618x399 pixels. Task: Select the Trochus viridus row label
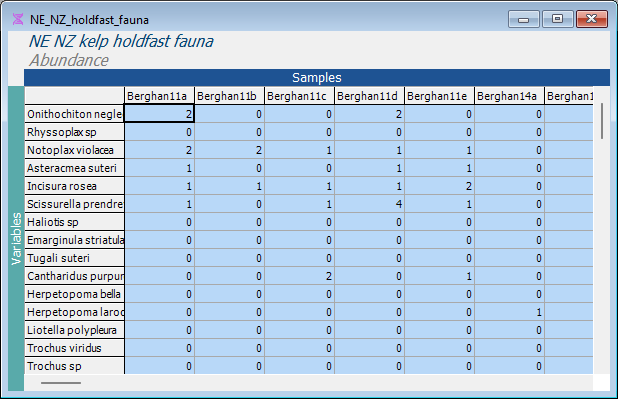pos(74,348)
